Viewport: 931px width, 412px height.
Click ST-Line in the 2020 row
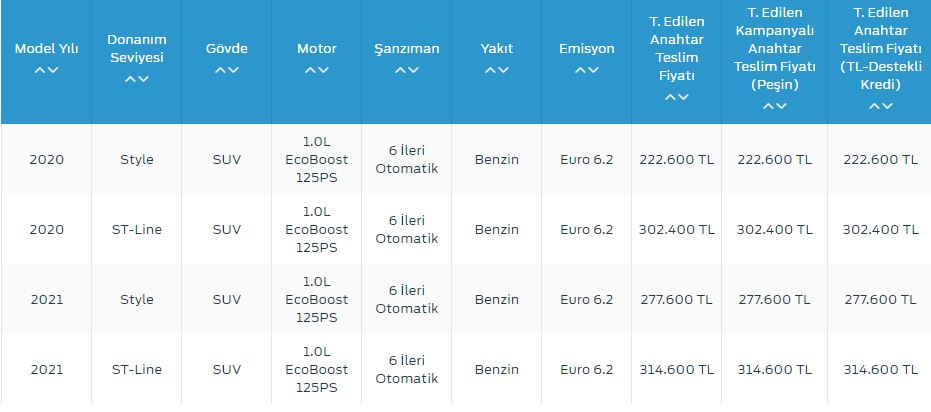tap(137, 229)
